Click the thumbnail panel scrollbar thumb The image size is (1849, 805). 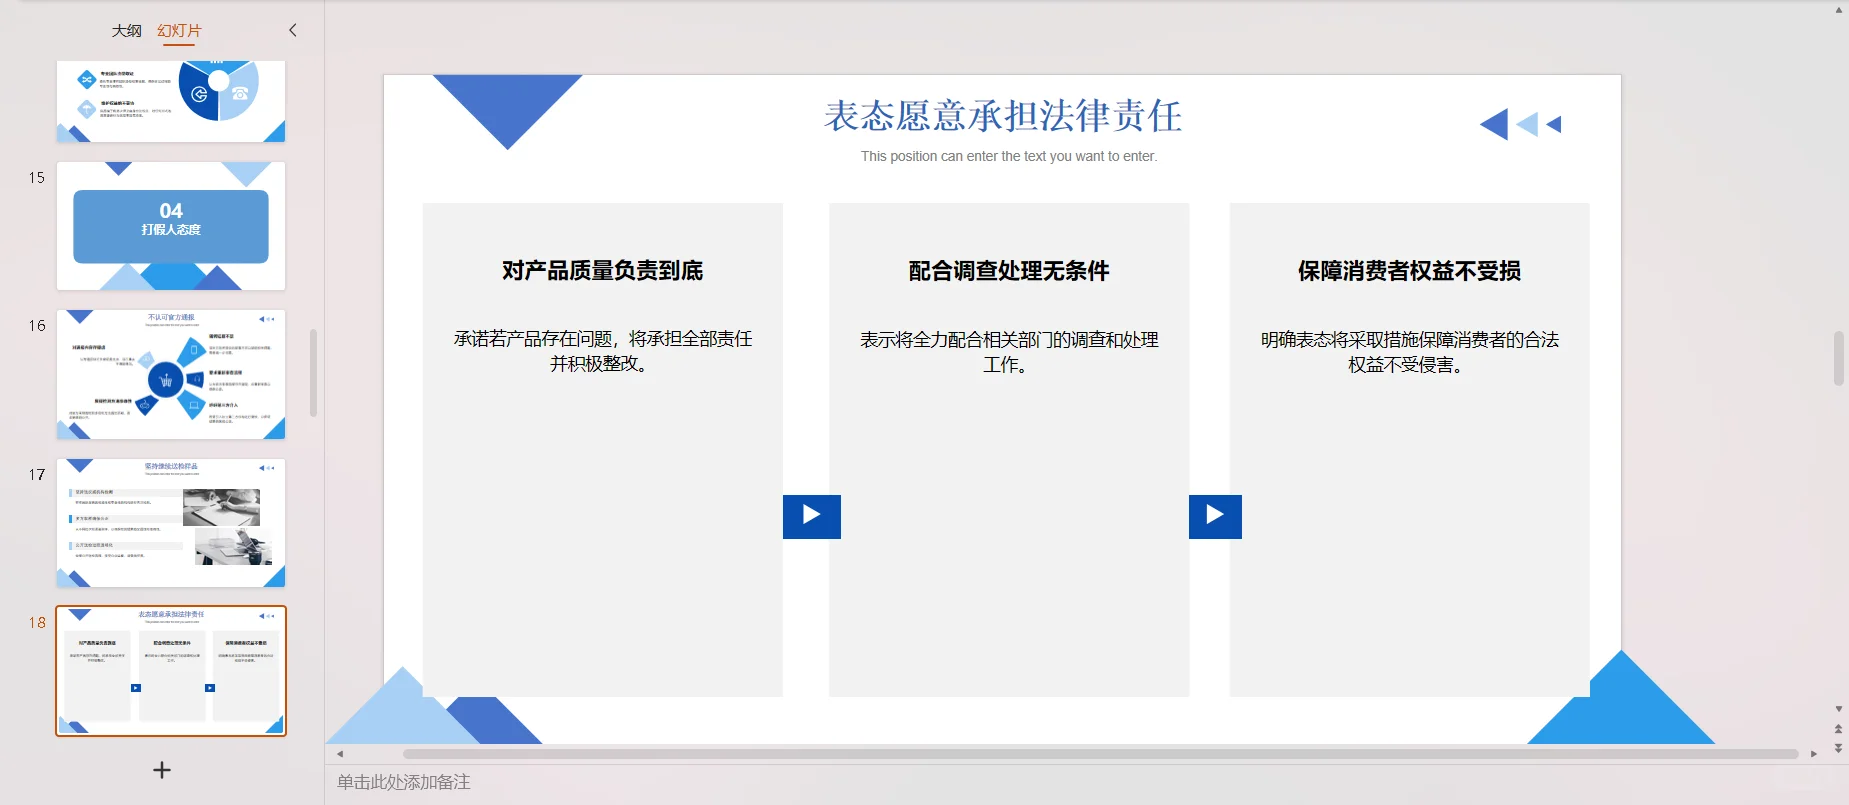coord(313,373)
